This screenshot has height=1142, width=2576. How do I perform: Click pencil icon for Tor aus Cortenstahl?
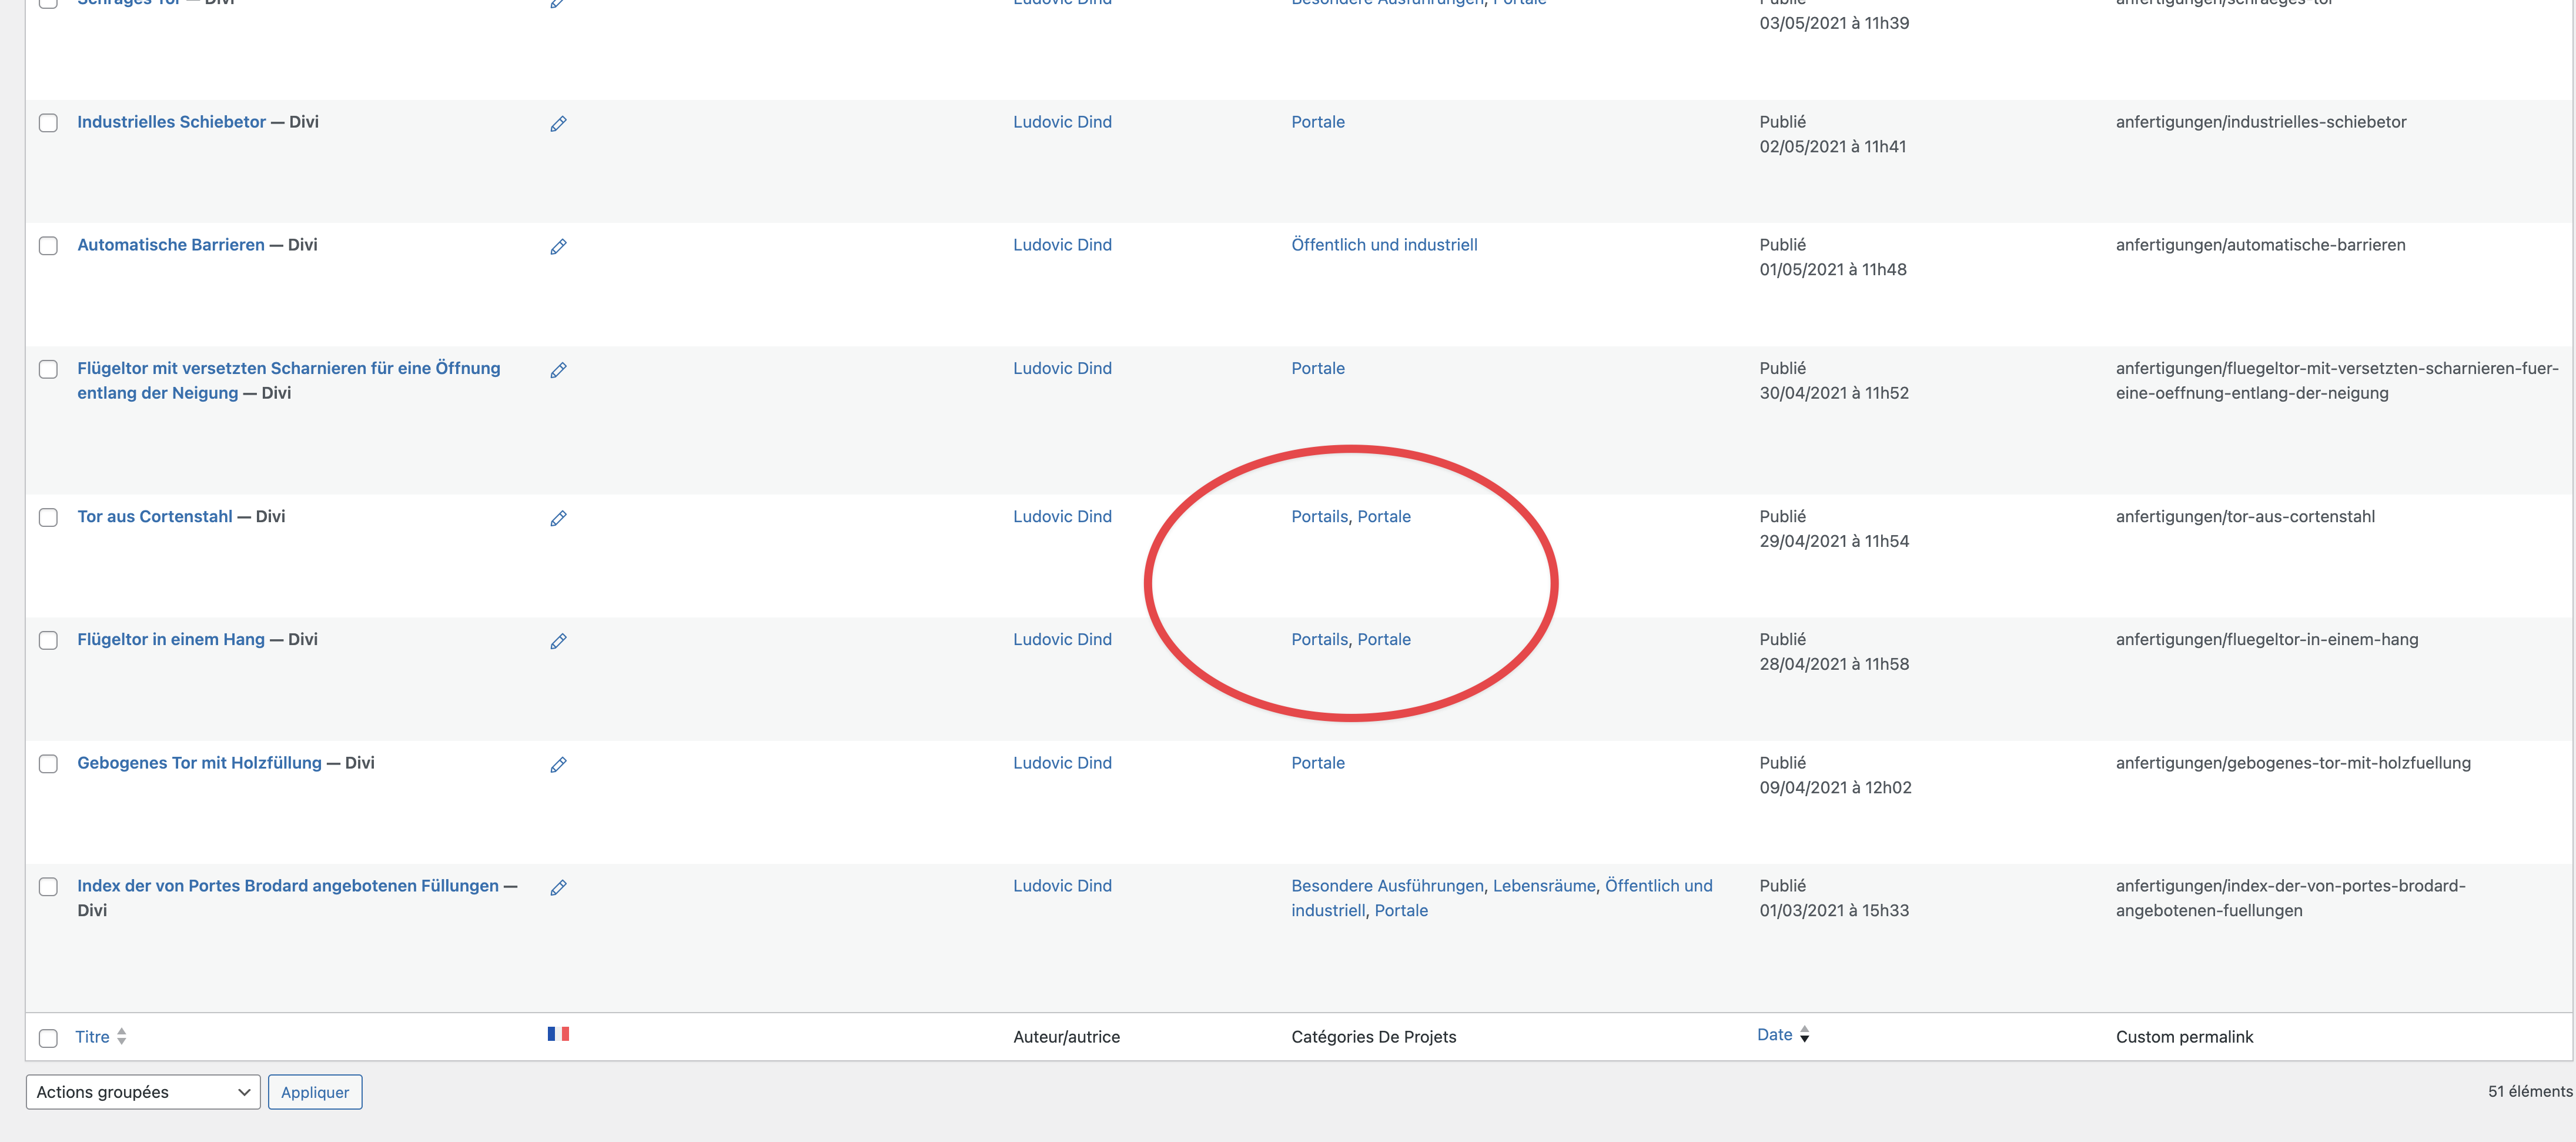558,518
